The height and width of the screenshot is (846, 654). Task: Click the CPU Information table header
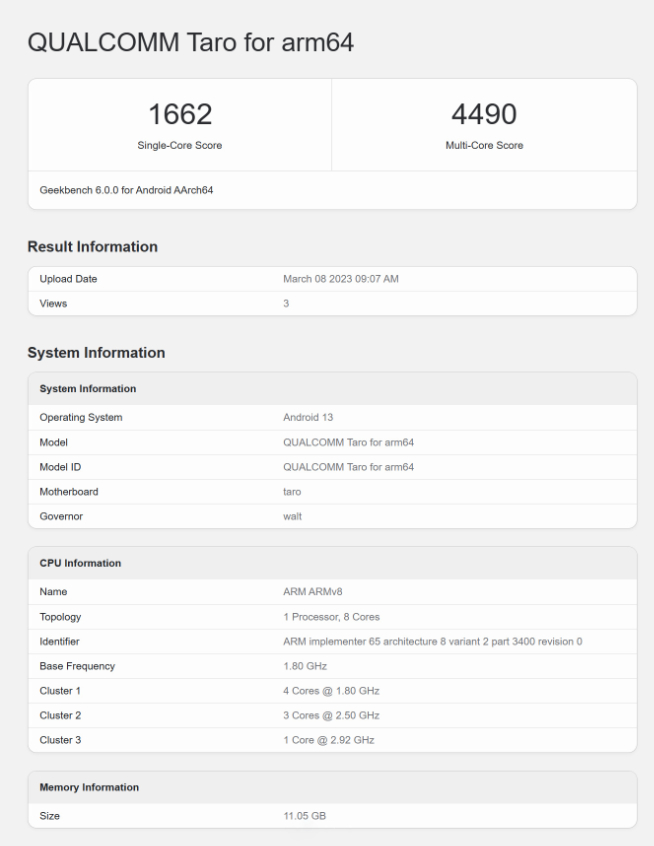click(80, 563)
